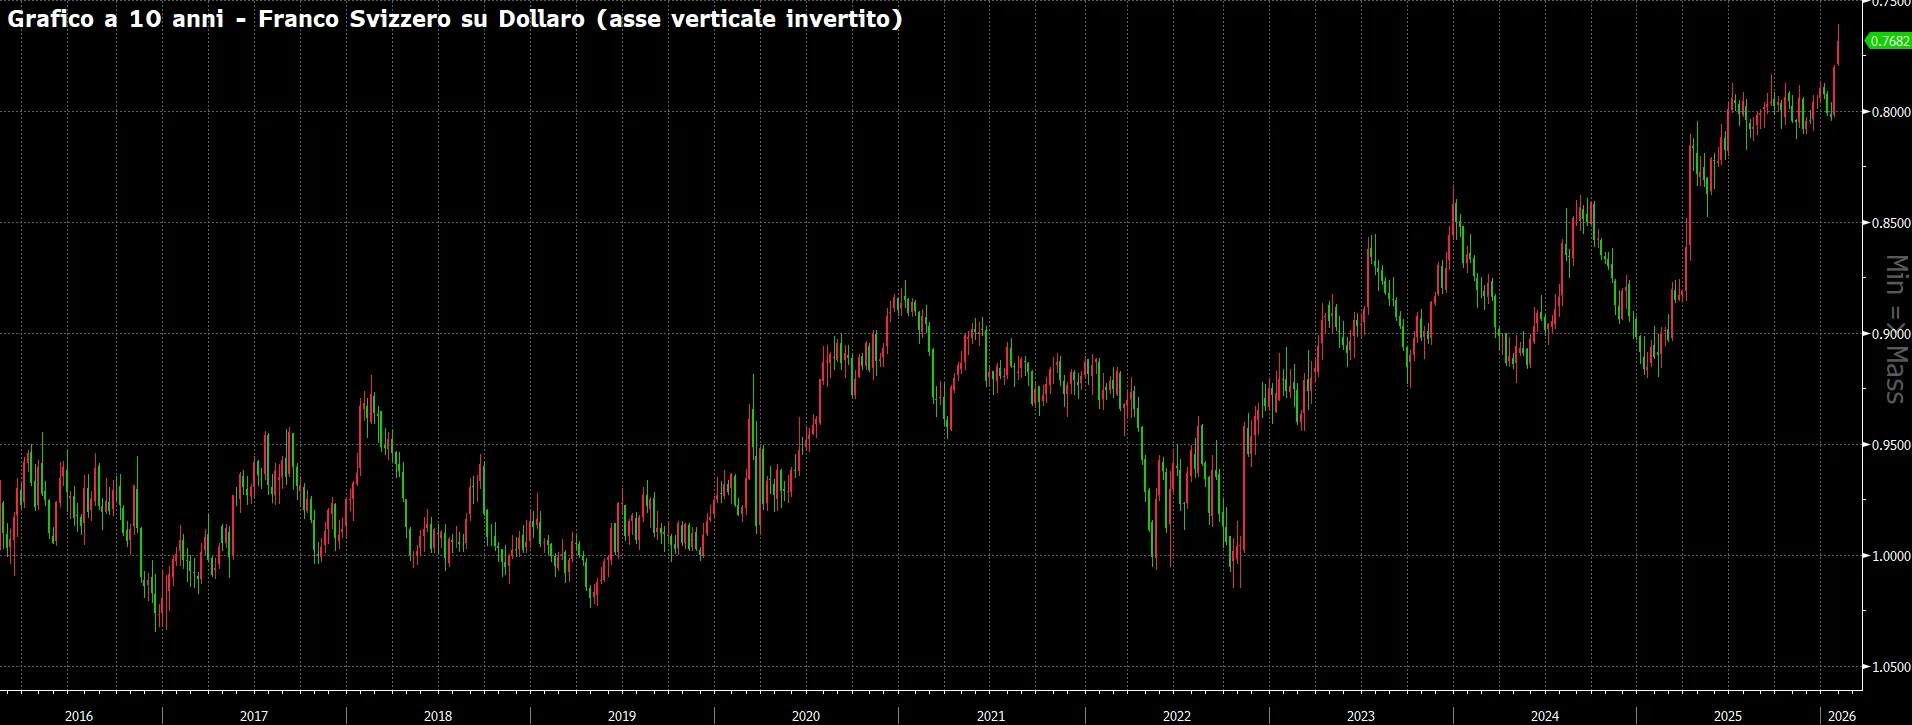Viewport: 1912px width, 725px height.
Task: Select the 2025 year label on time axis
Action: point(1728,716)
